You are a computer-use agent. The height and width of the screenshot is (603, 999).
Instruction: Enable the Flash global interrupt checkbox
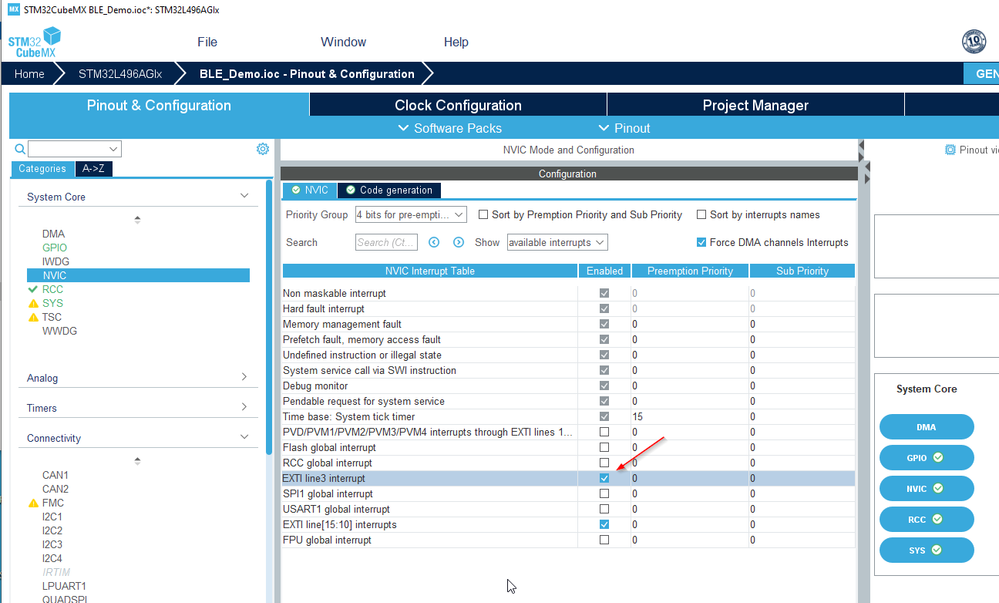[604, 447]
